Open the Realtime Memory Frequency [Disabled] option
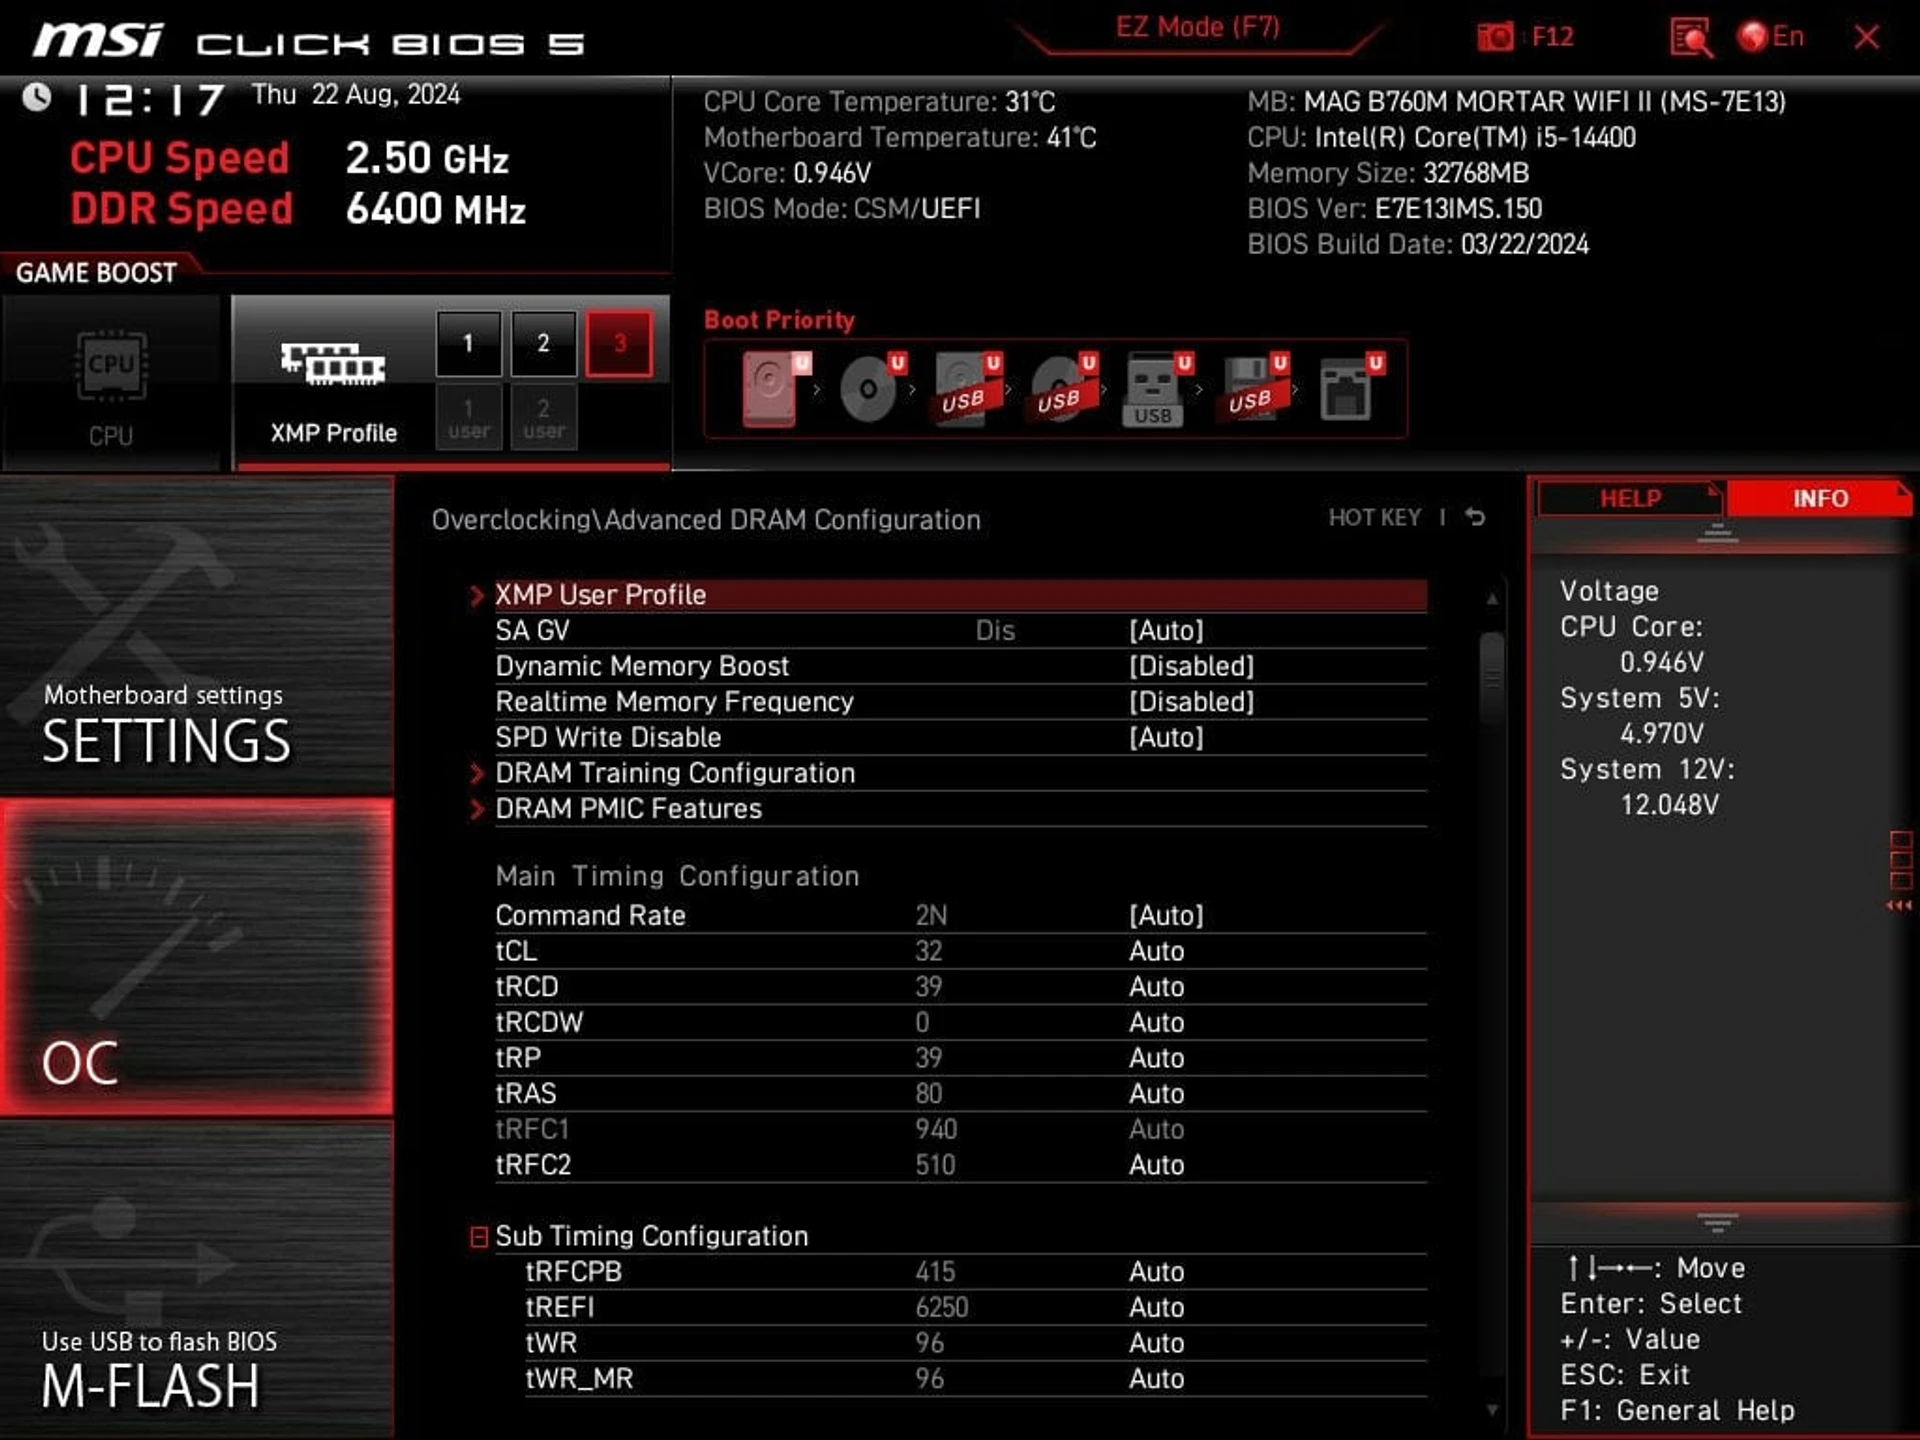This screenshot has width=1920, height=1440. pyautogui.click(x=1191, y=702)
